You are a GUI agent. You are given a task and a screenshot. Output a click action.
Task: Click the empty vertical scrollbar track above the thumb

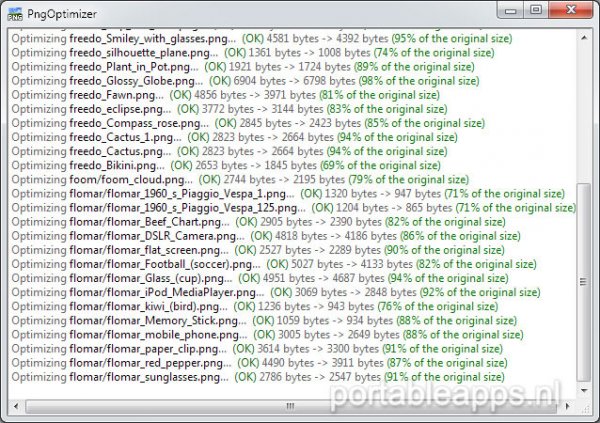[586, 110]
